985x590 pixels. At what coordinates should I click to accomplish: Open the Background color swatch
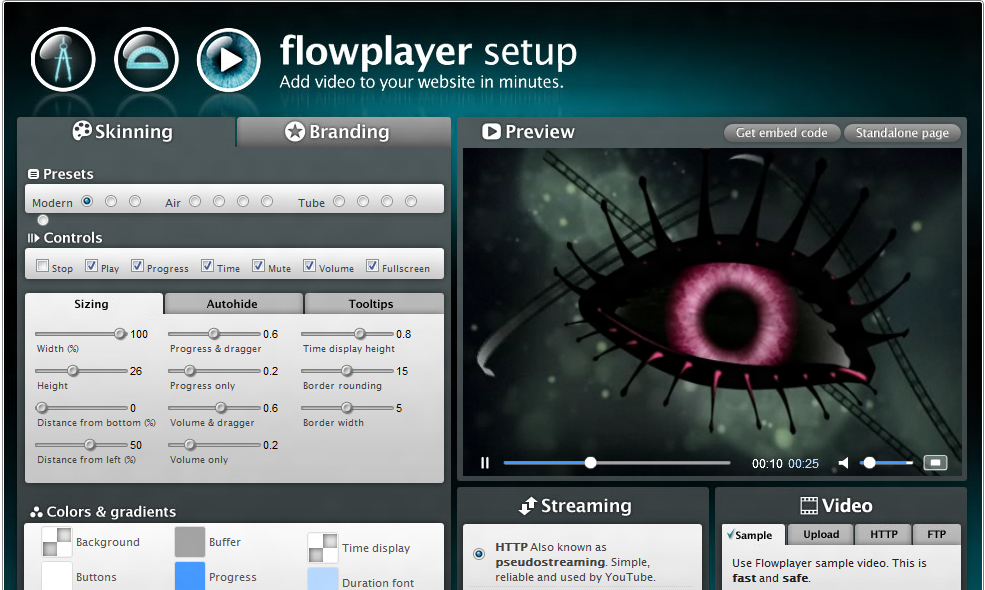[57, 542]
